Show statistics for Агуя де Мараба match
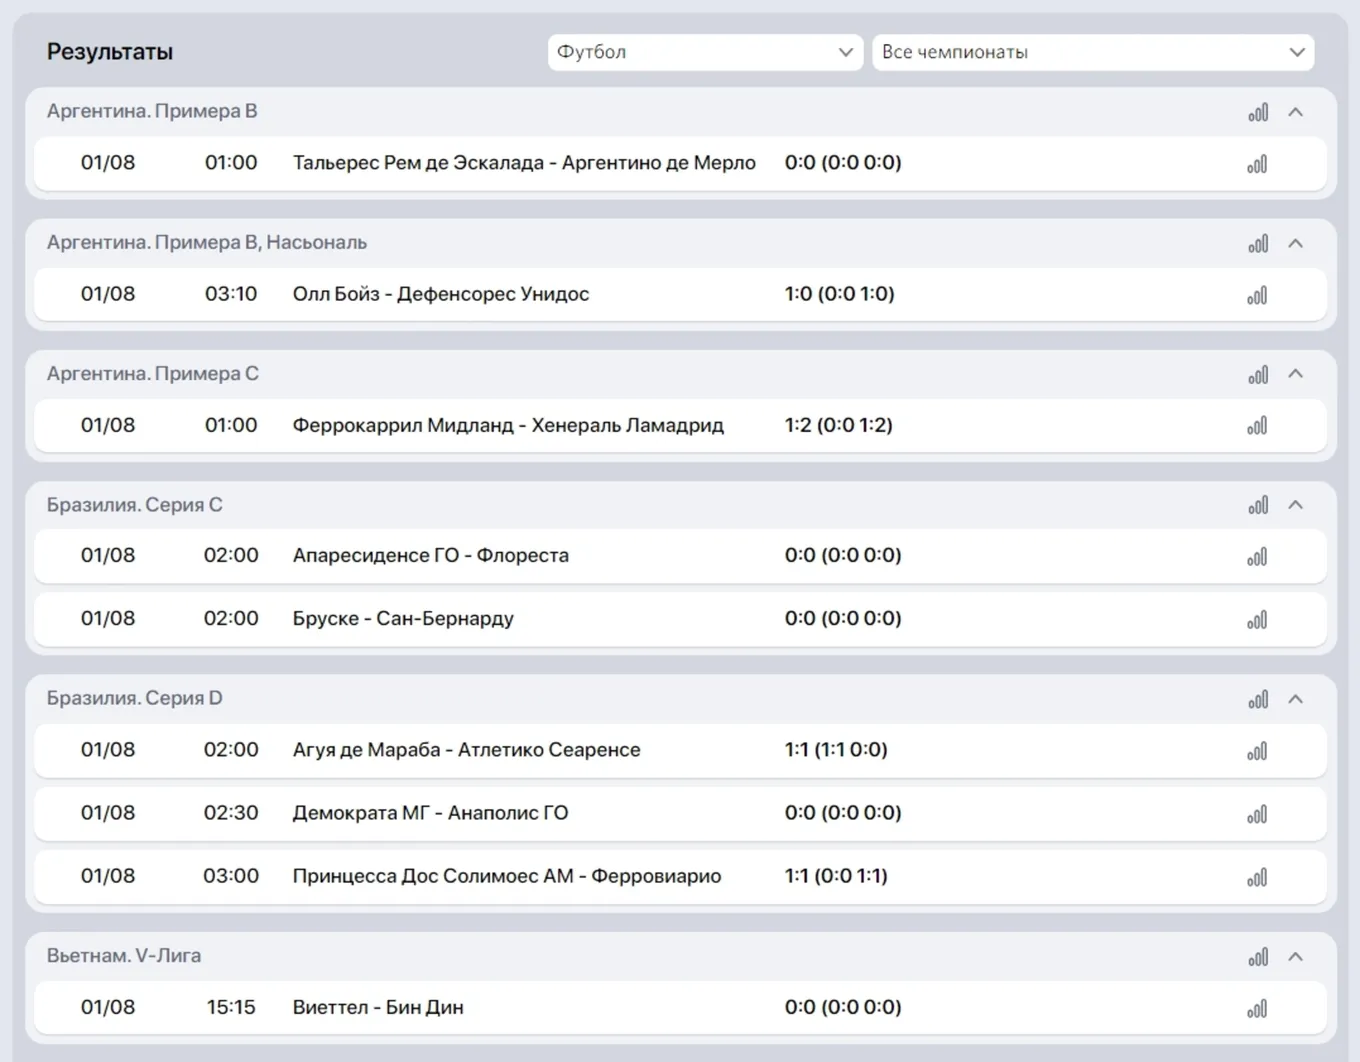Image resolution: width=1360 pixels, height=1062 pixels. click(1257, 751)
